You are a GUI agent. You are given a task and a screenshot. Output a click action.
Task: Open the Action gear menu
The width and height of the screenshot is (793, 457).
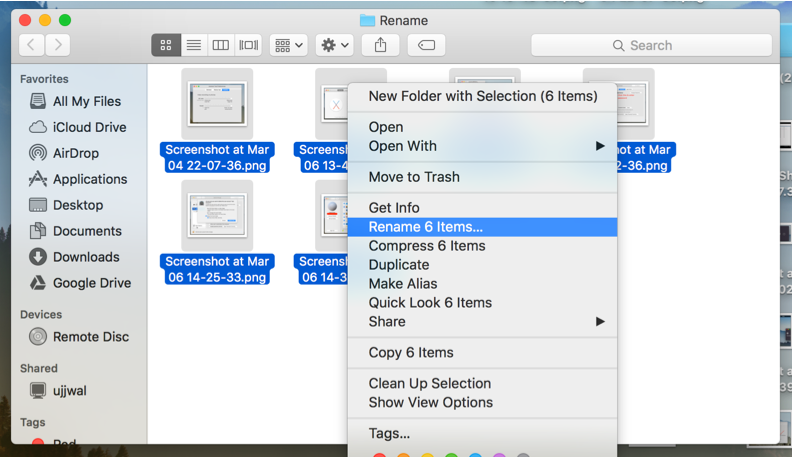point(334,45)
